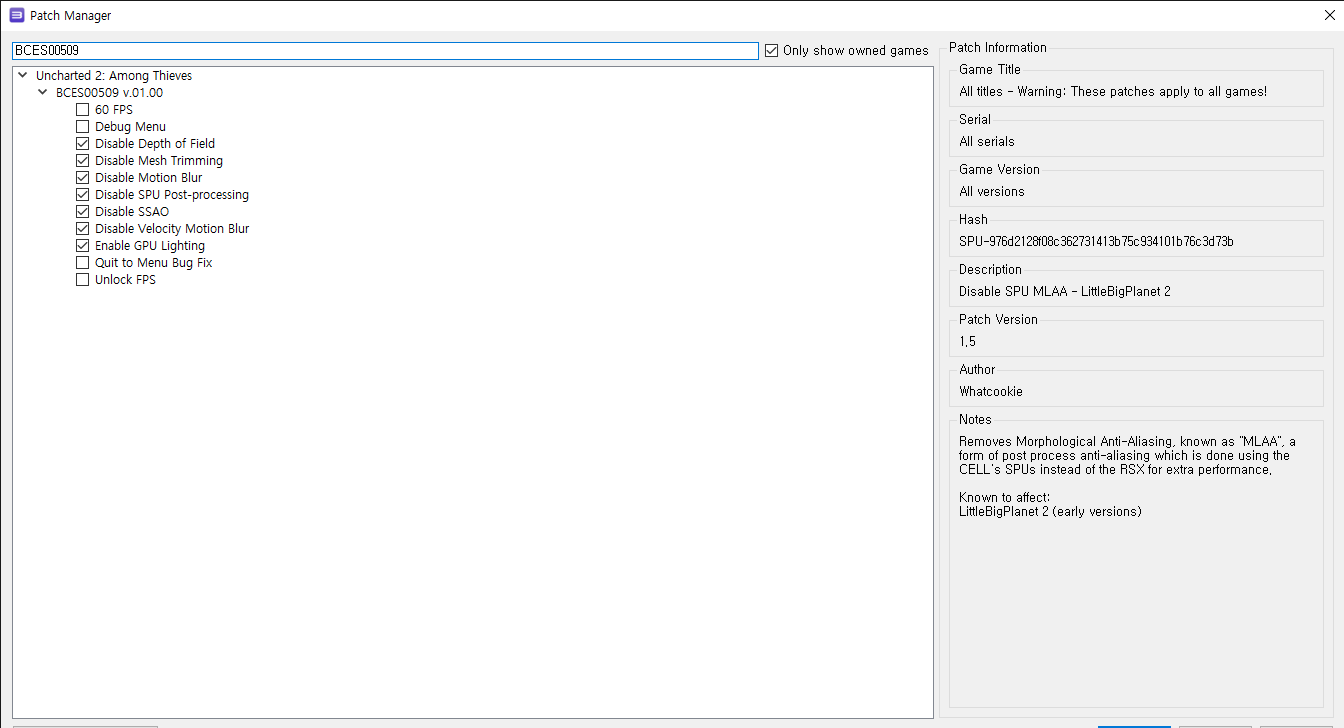Click the Disable SPU MLAA description text
1344x728 pixels.
(x=1065, y=292)
